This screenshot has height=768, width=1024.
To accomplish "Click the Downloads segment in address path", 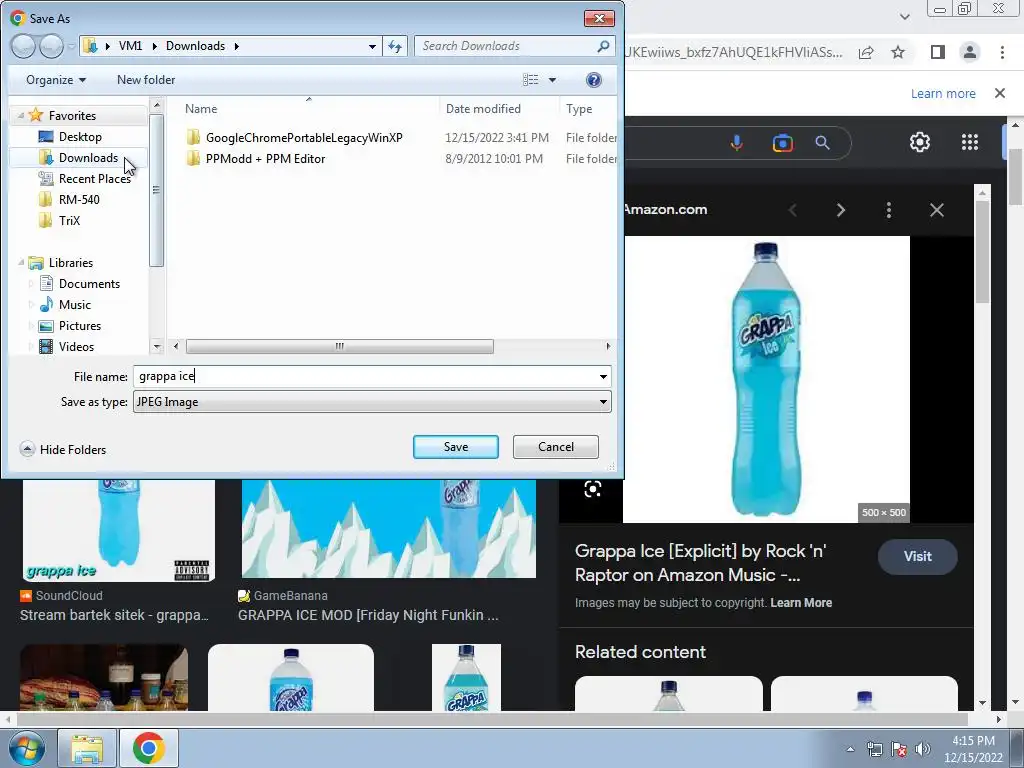I will tap(195, 46).
